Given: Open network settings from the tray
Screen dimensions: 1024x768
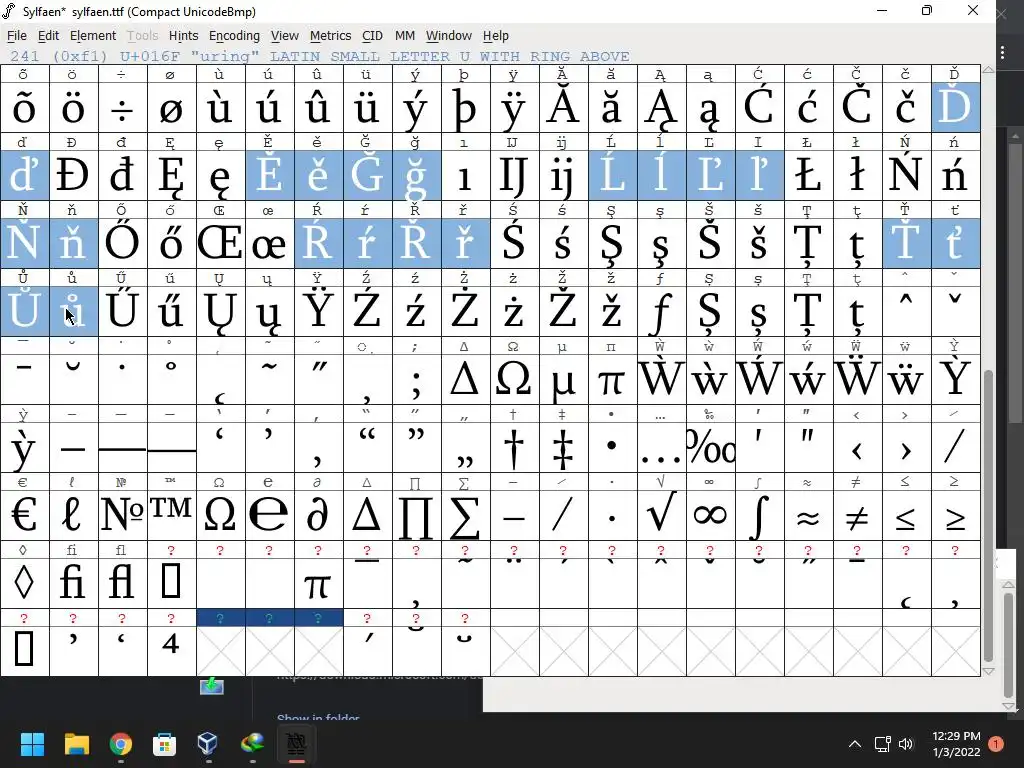Looking at the screenshot, I should 883,744.
